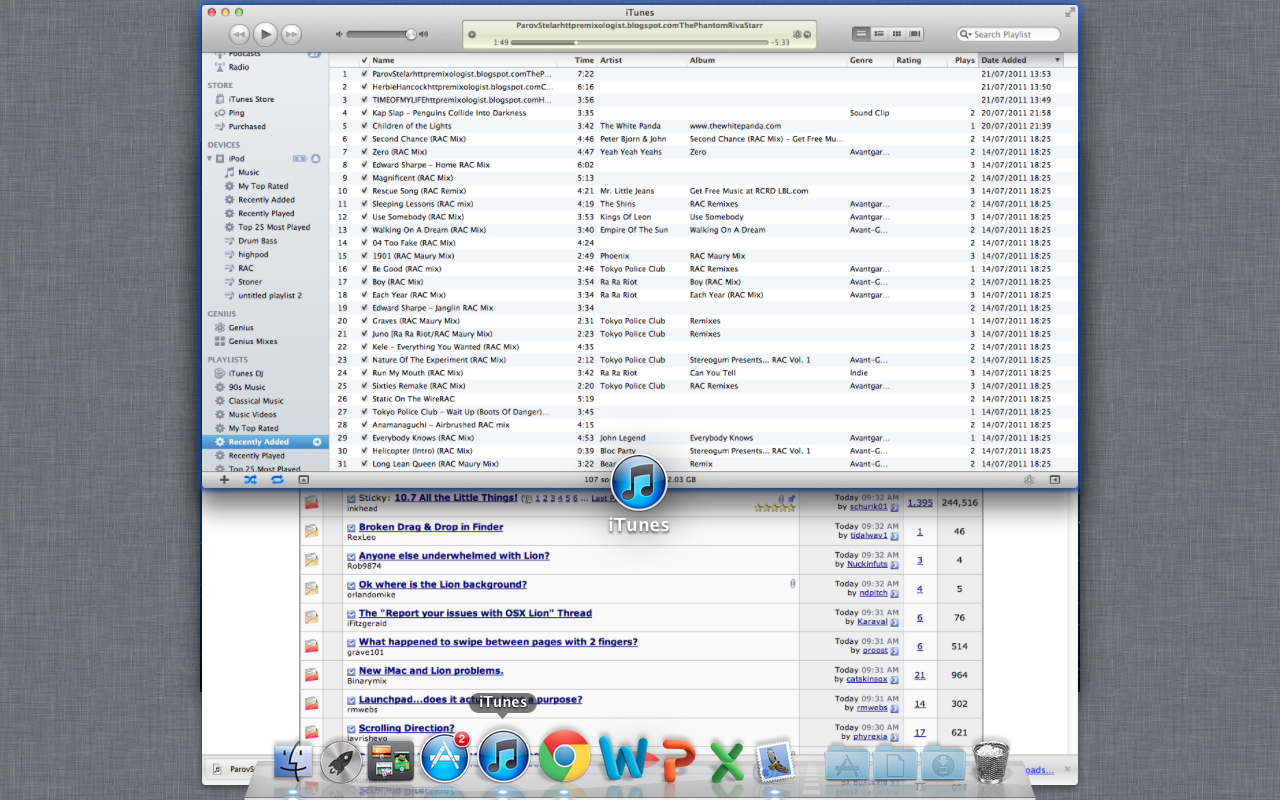Switch to grid view
The height and width of the screenshot is (800, 1280).
pyautogui.click(x=897, y=34)
